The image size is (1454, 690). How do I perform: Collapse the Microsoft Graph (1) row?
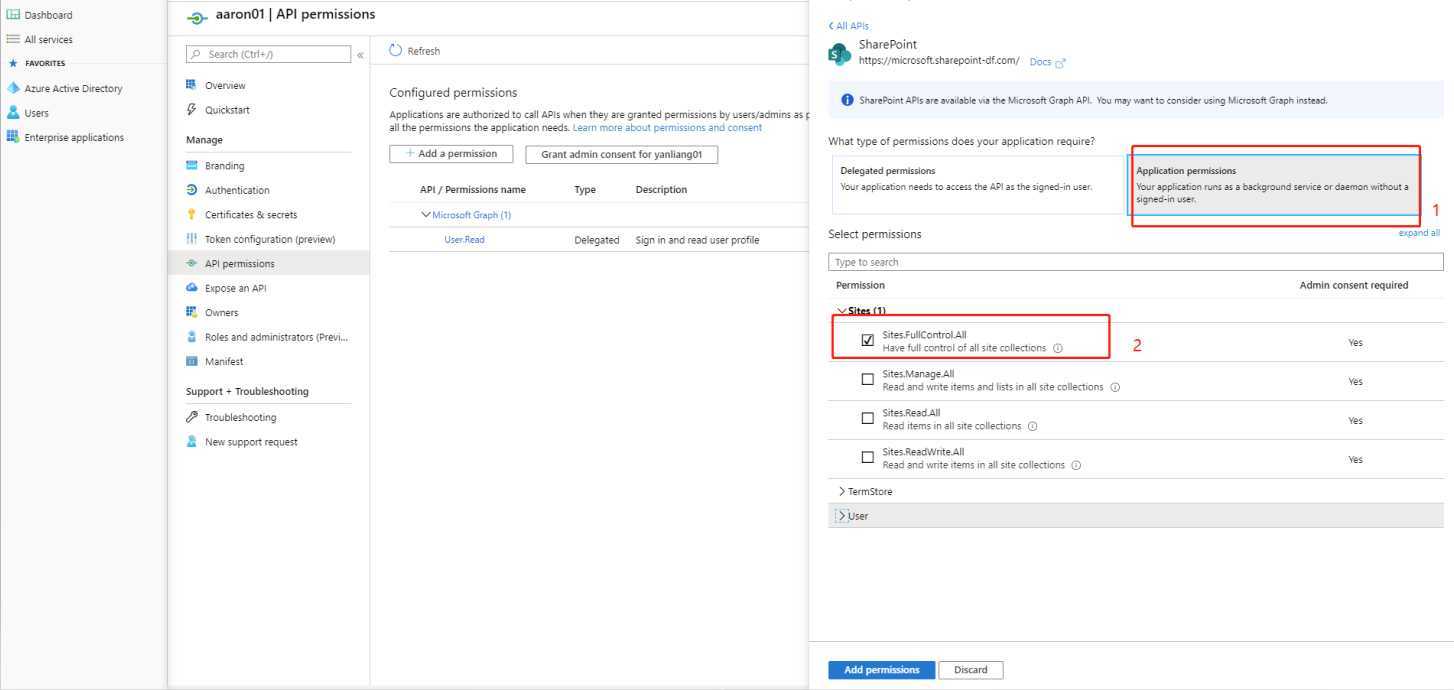(426, 215)
